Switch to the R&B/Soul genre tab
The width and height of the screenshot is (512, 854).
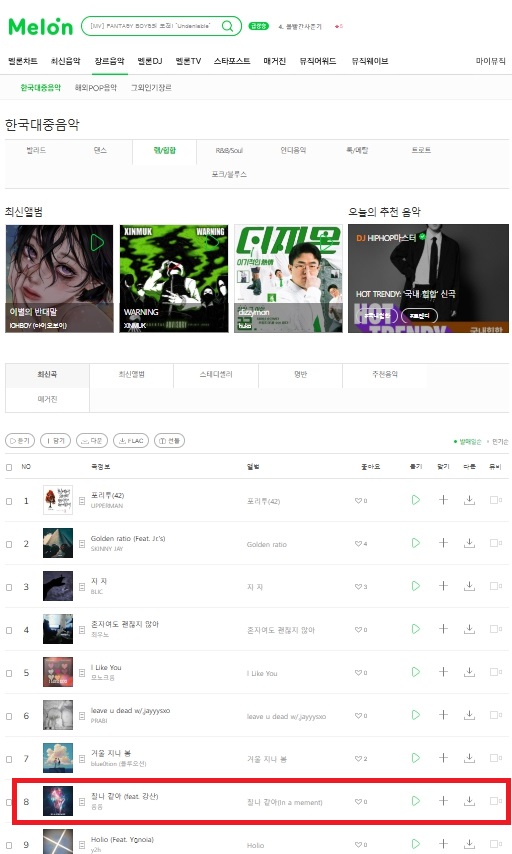tap(229, 150)
